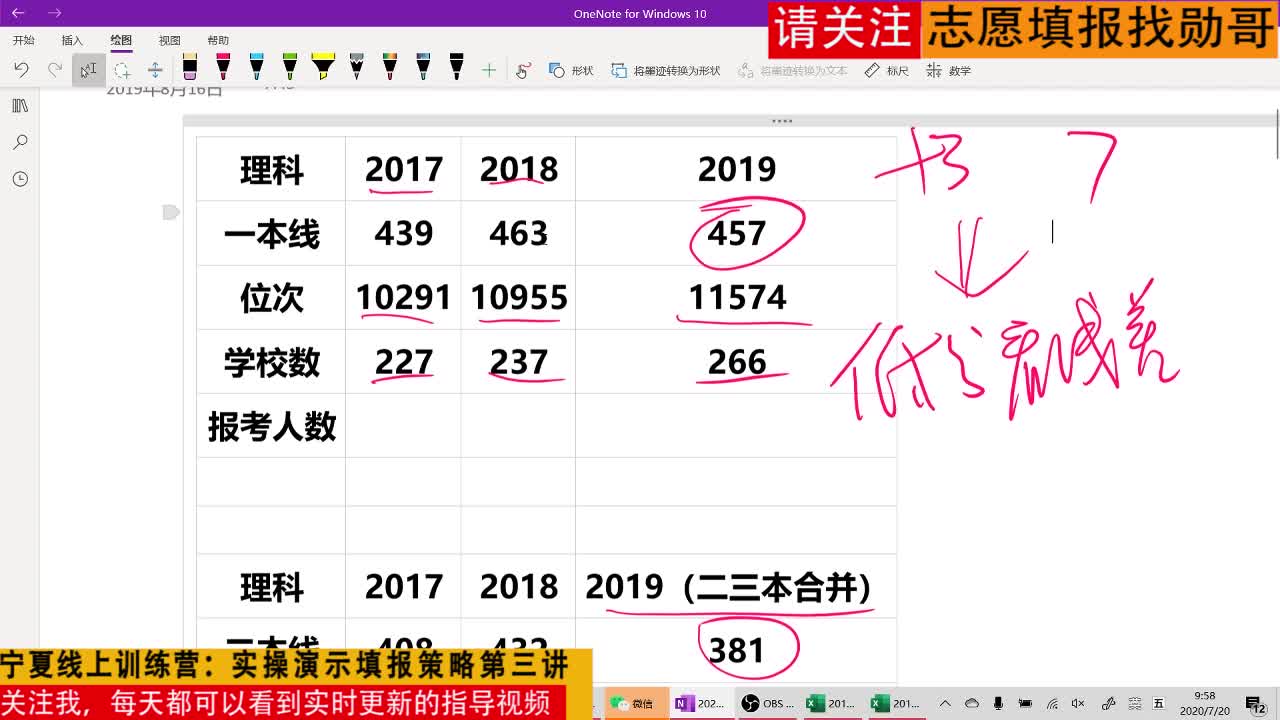Viewport: 1280px width, 720px height.
Task: Open the 形状 shapes tool
Action: tap(571, 71)
